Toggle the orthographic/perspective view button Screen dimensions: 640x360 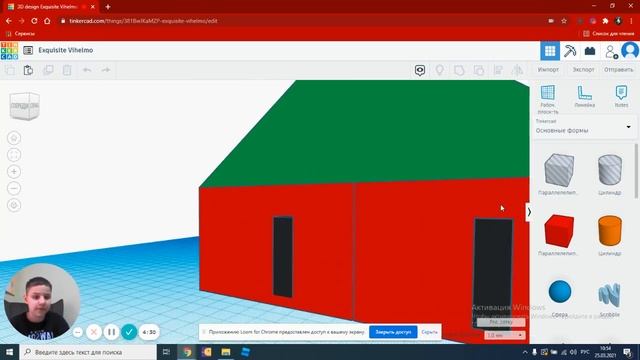[x=14, y=205]
